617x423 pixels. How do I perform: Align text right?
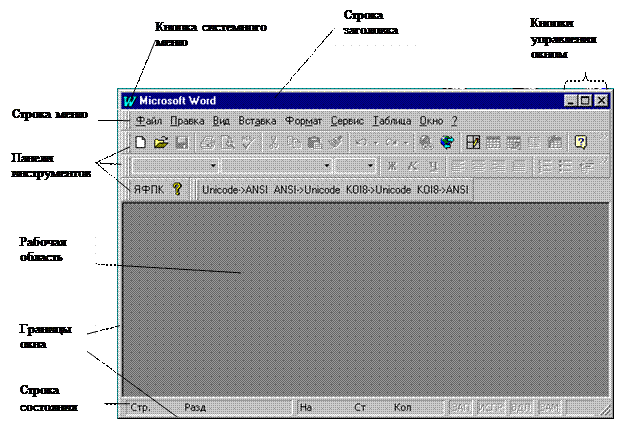(499, 166)
